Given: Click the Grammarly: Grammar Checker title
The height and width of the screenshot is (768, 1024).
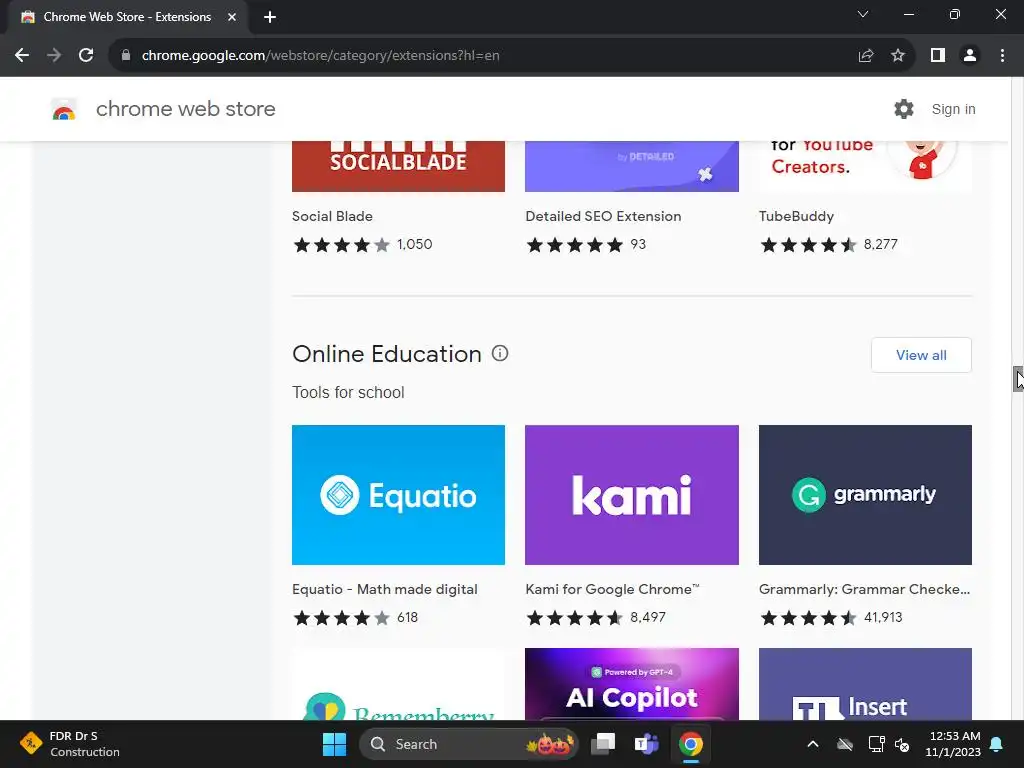Looking at the screenshot, I should [x=865, y=589].
